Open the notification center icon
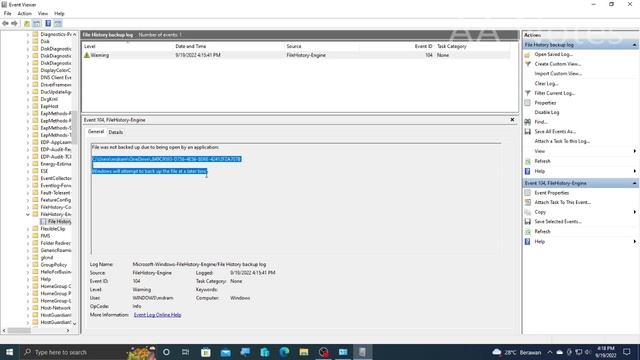The width and height of the screenshot is (640, 360). (x=627, y=352)
